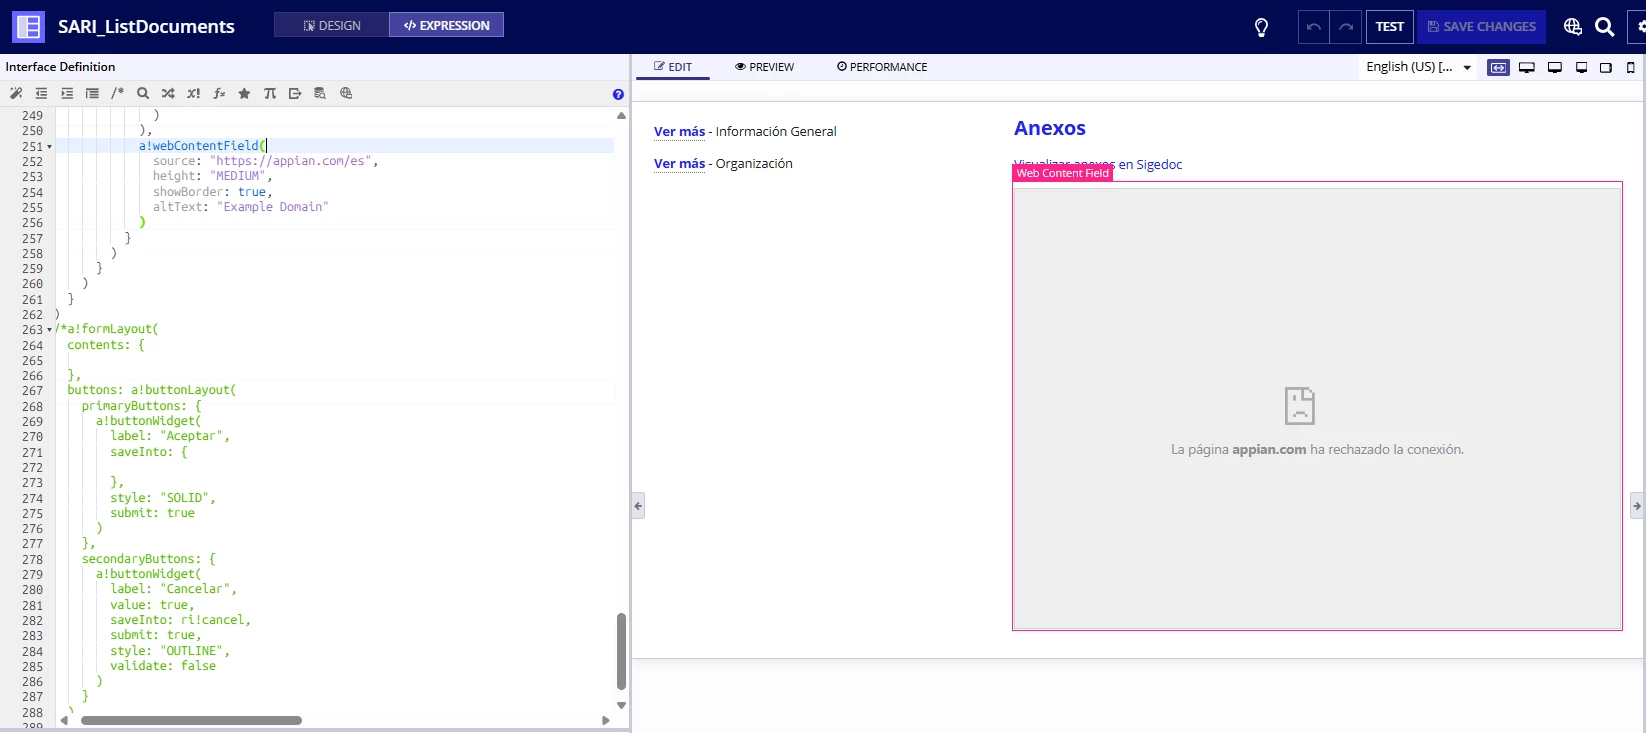Click the database search query icon
The image size is (1646, 733).
(320, 93)
